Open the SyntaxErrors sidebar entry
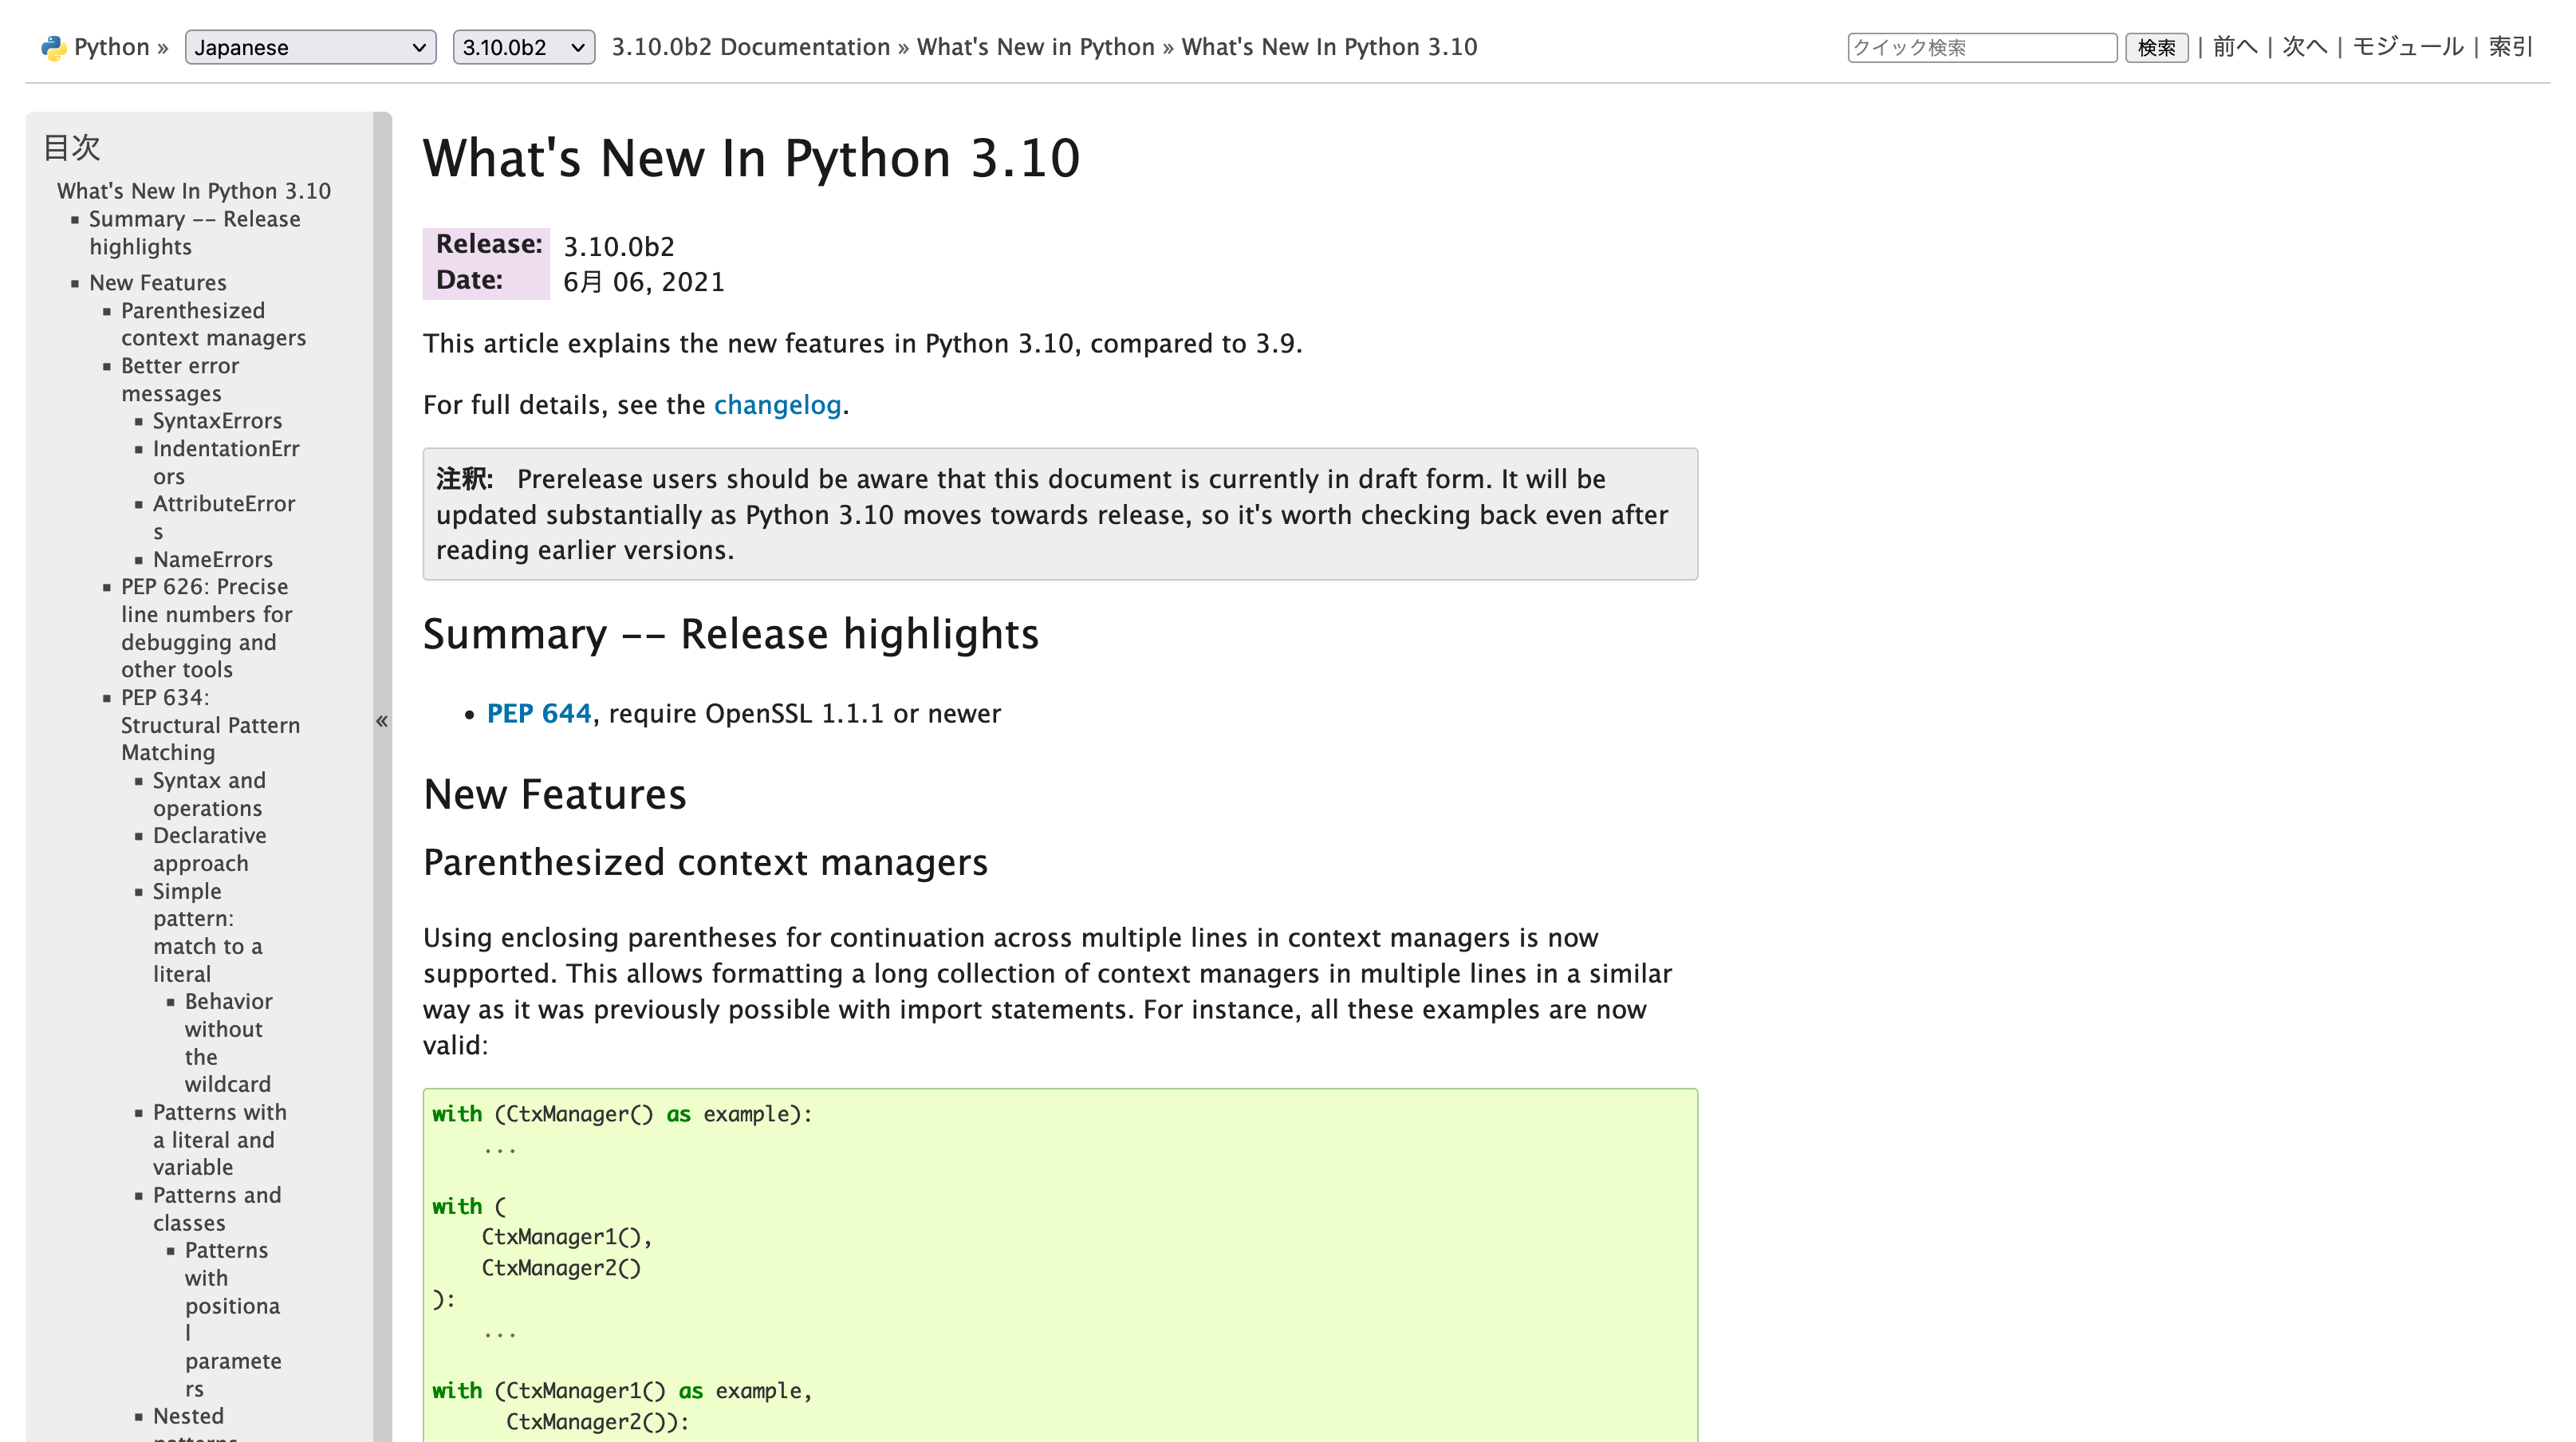This screenshot has width=2576, height=1442. (217, 420)
